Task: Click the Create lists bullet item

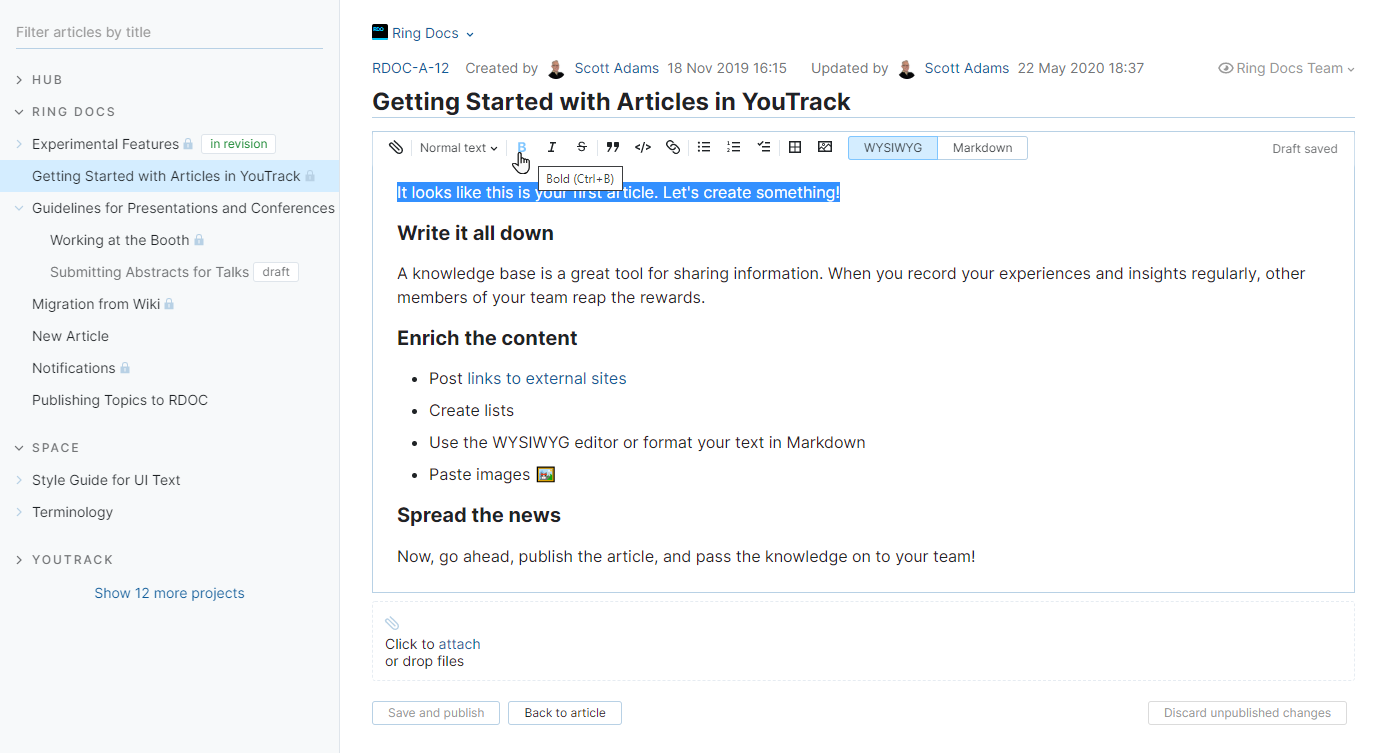Action: tap(471, 411)
